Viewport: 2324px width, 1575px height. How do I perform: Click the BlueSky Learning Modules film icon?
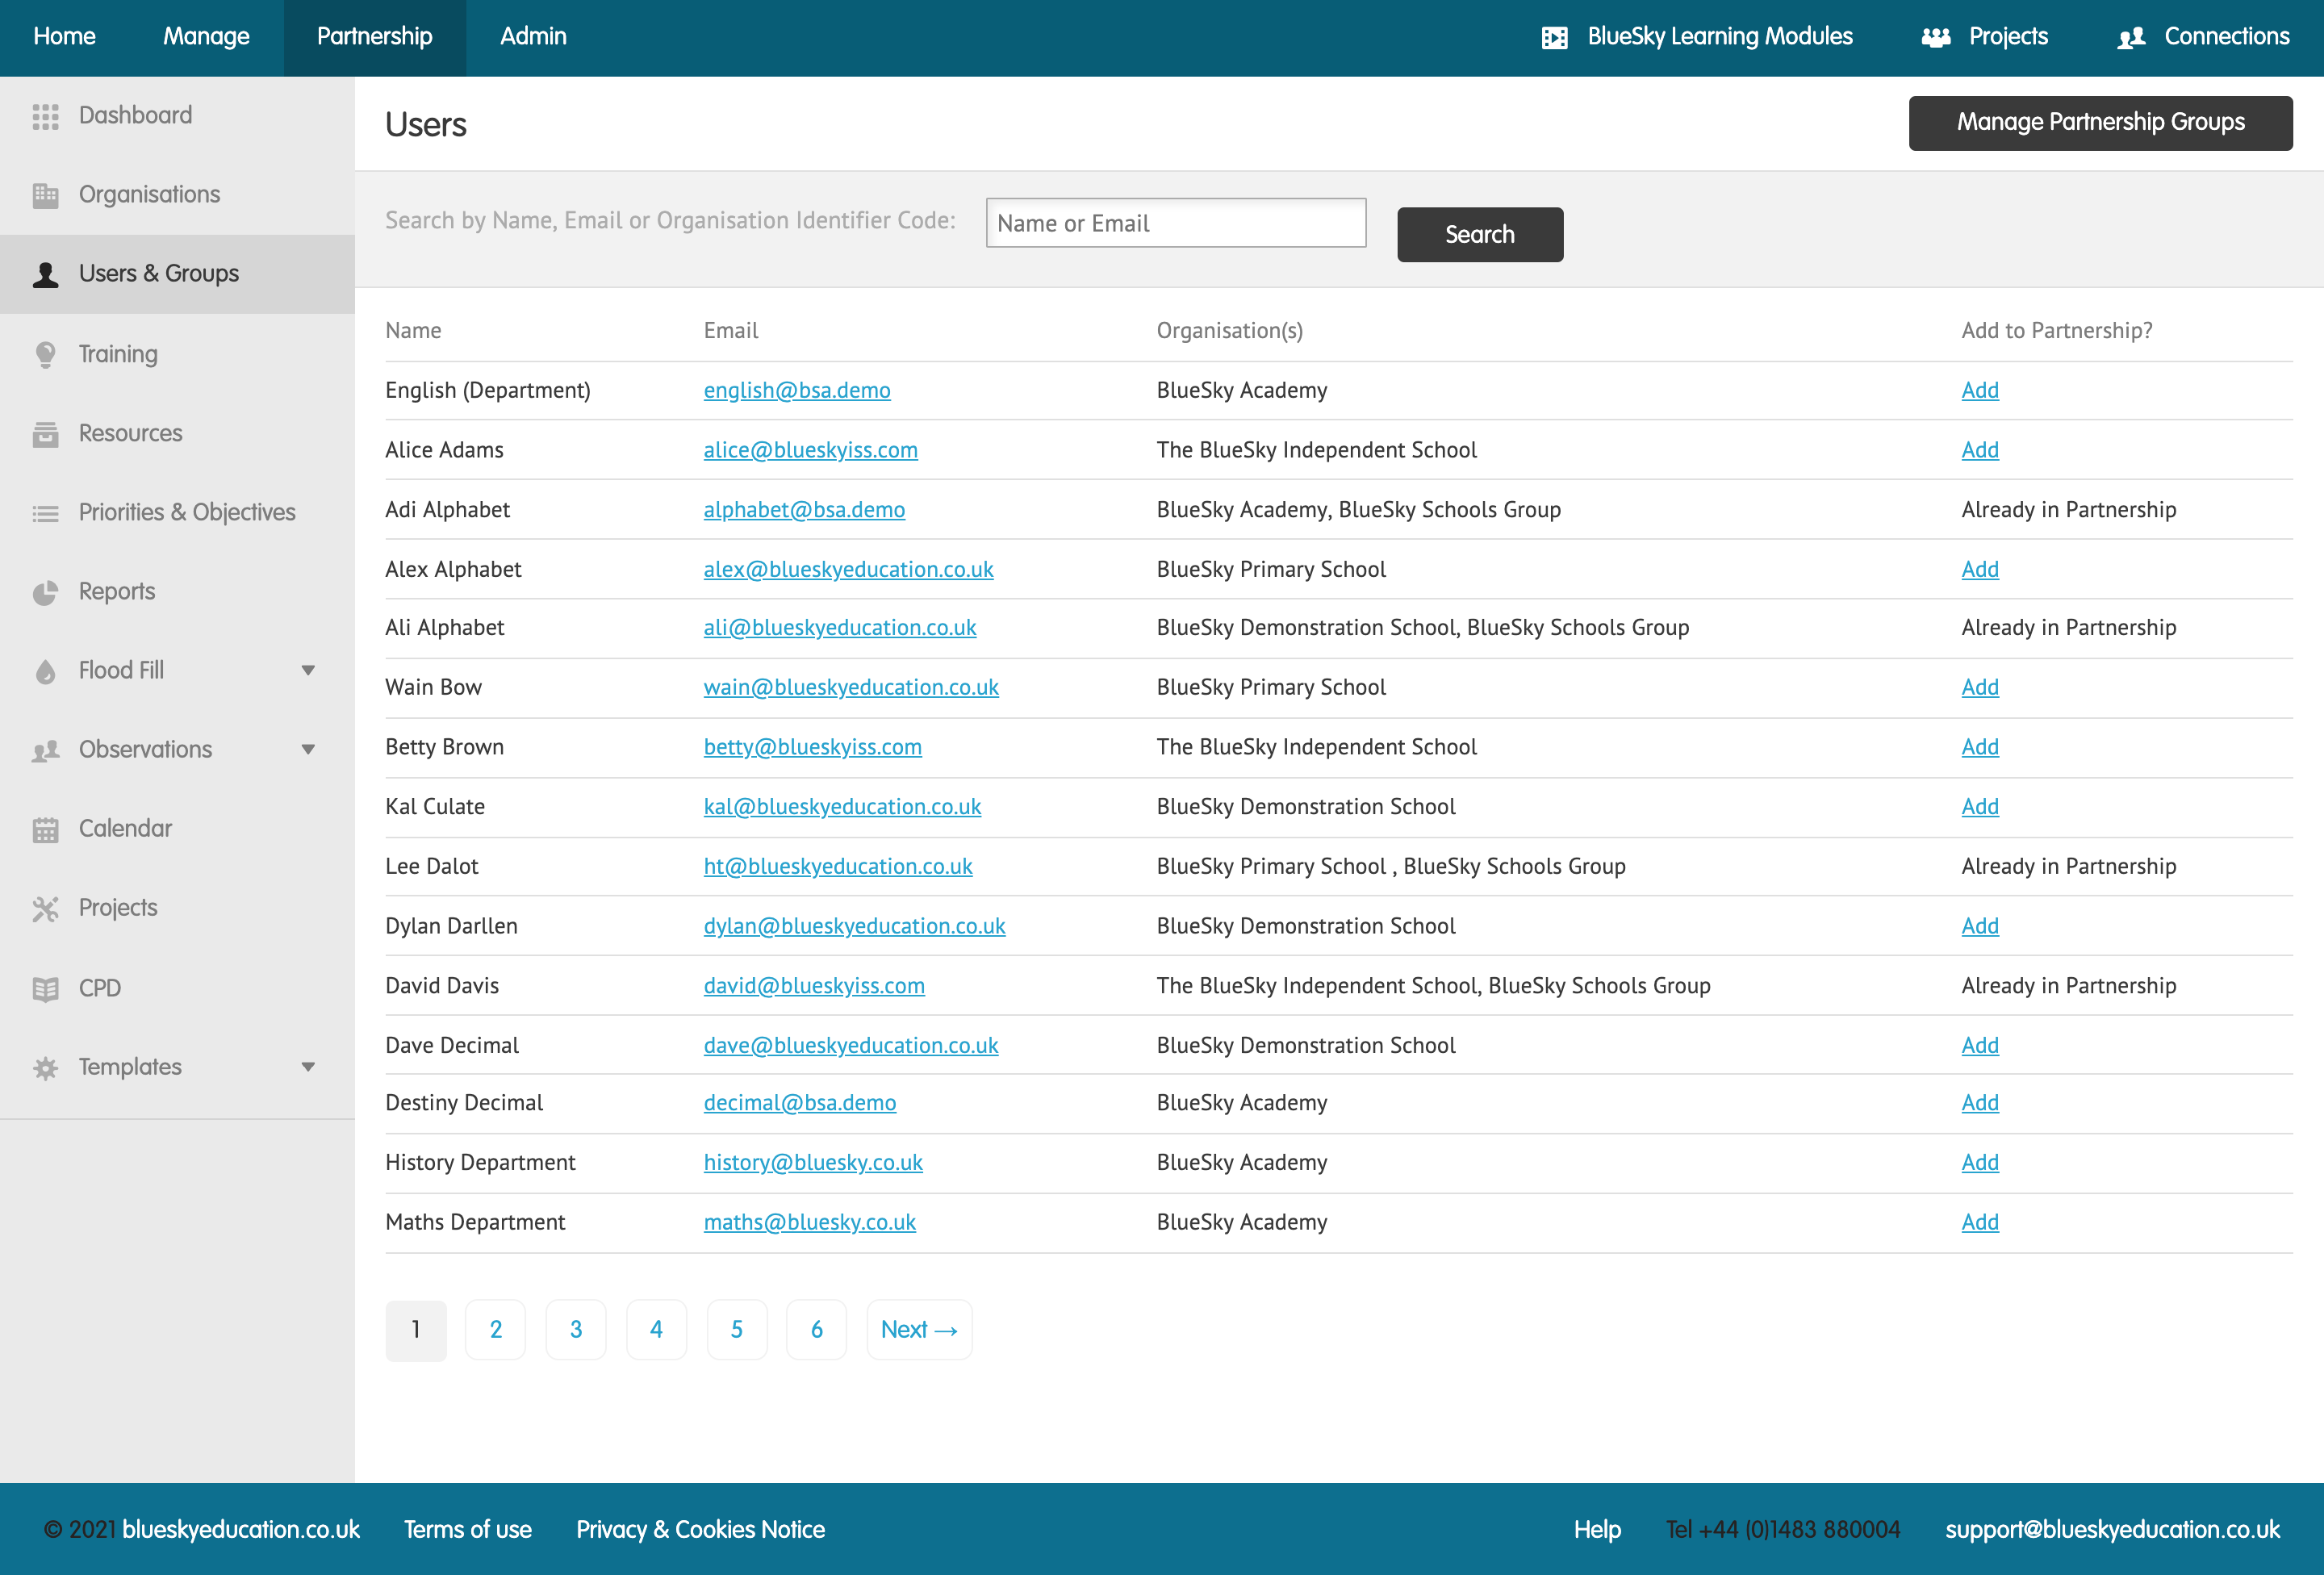(1554, 38)
